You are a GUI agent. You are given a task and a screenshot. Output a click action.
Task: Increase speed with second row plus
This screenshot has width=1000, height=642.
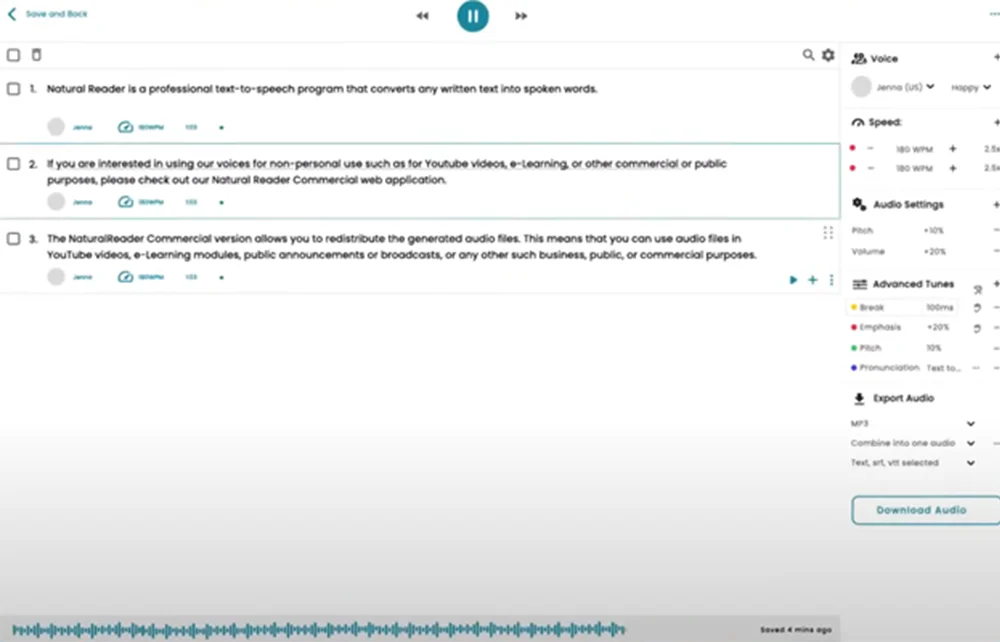[953, 168]
